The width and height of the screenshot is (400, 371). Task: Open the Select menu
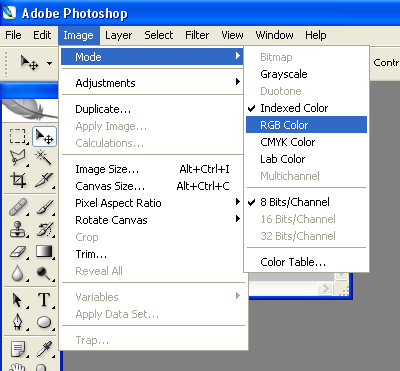tap(159, 35)
